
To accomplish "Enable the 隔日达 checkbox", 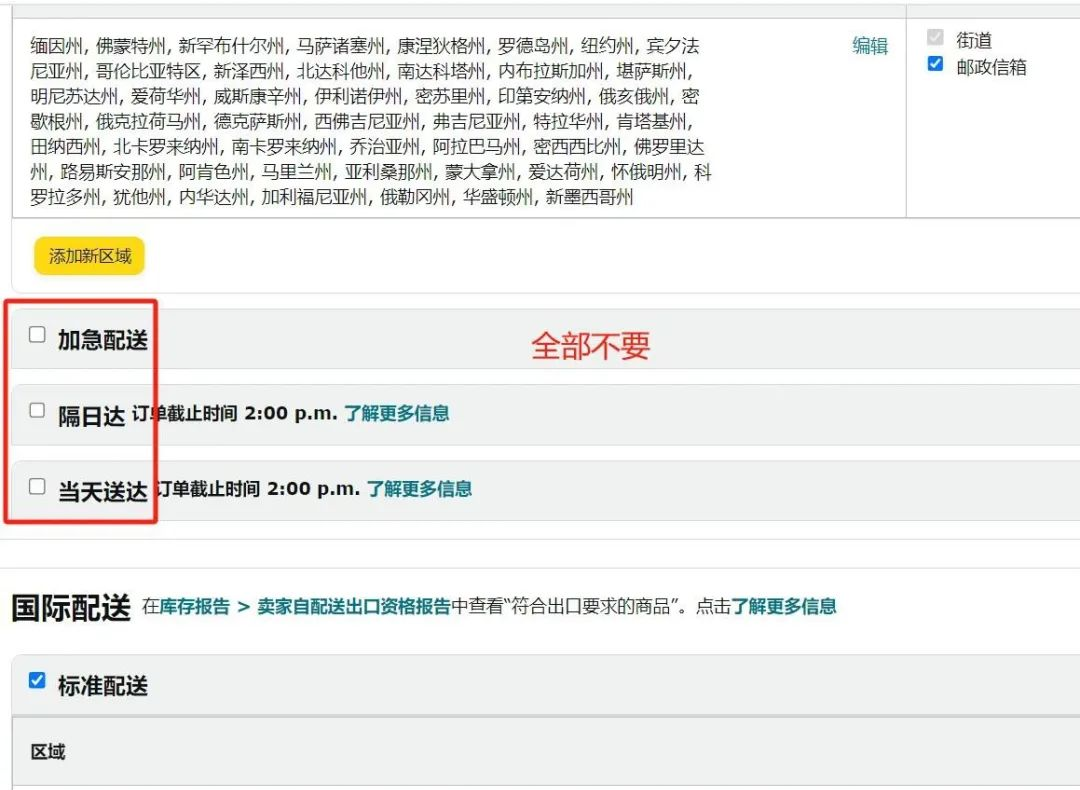I will (37, 410).
